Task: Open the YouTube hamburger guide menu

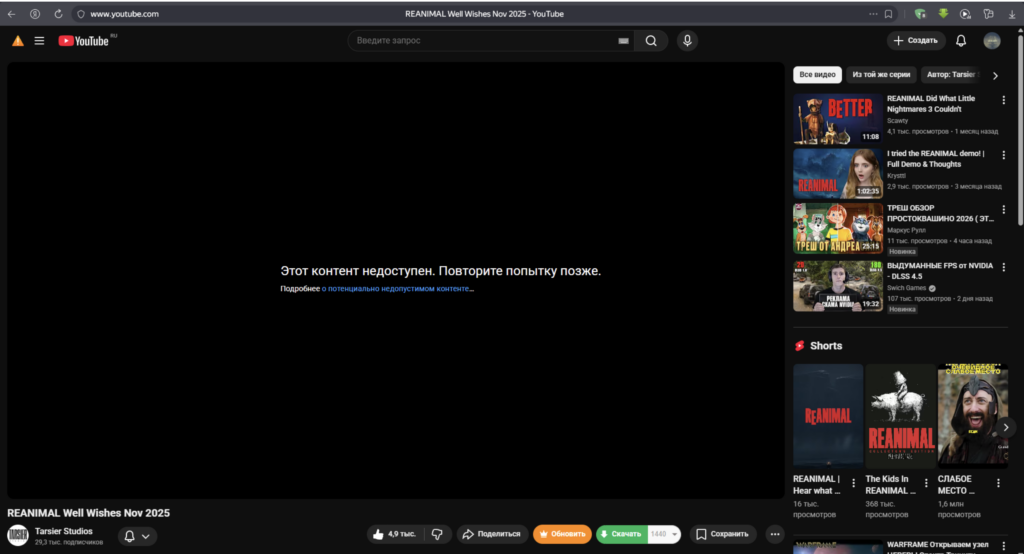Action: [x=39, y=41]
